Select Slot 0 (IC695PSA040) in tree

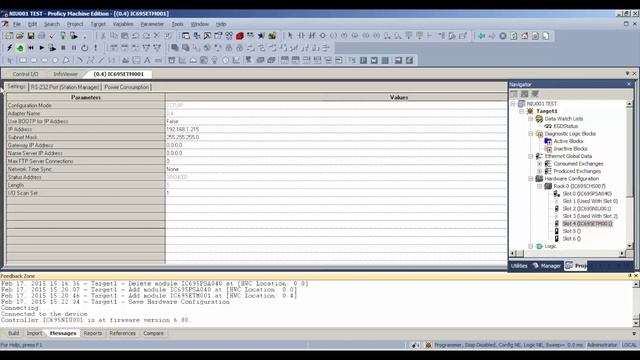point(587,194)
